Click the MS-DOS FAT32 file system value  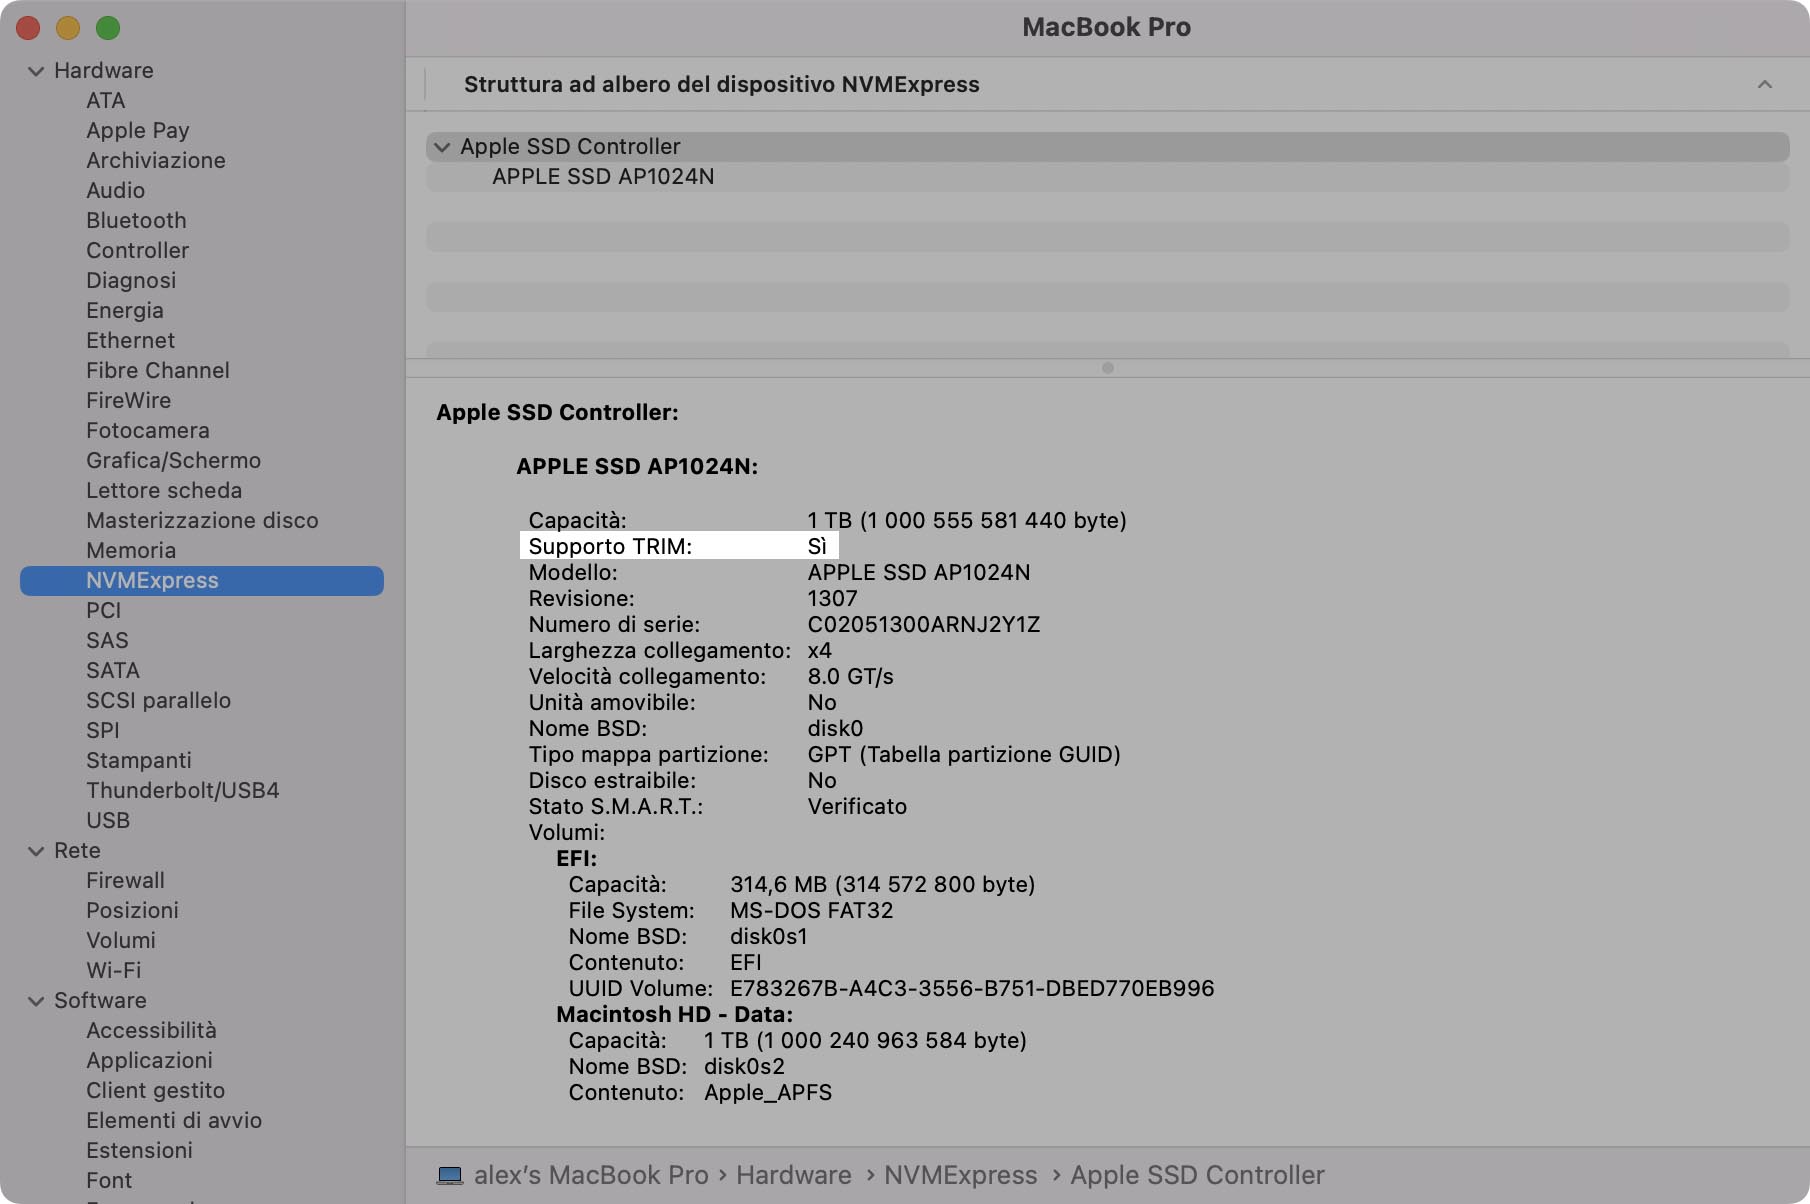pos(812,911)
